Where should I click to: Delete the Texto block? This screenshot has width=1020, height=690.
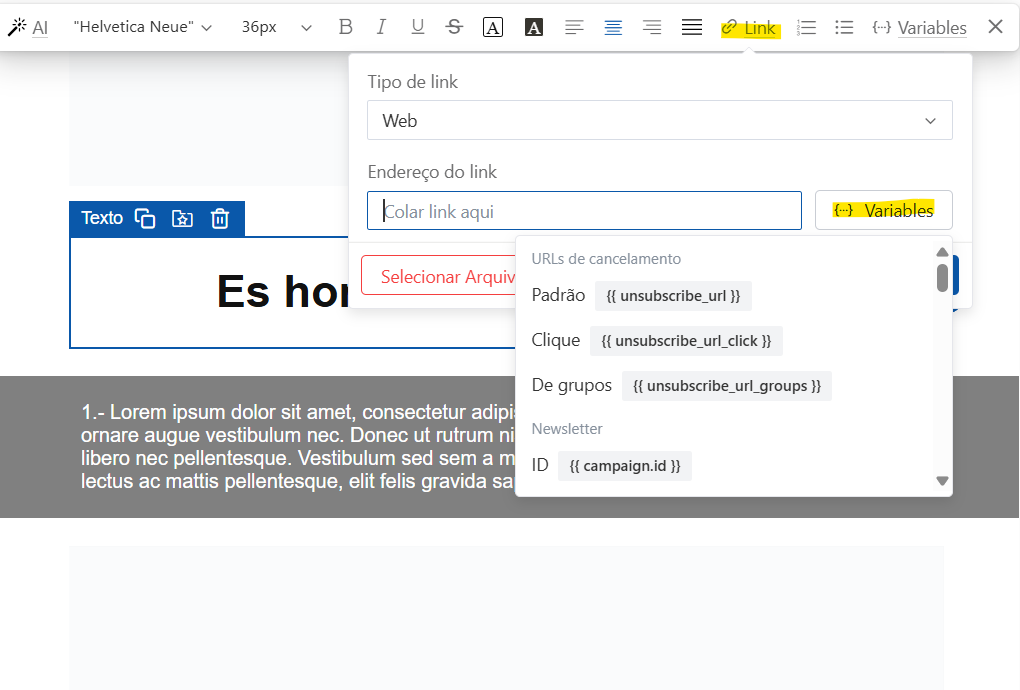220,219
